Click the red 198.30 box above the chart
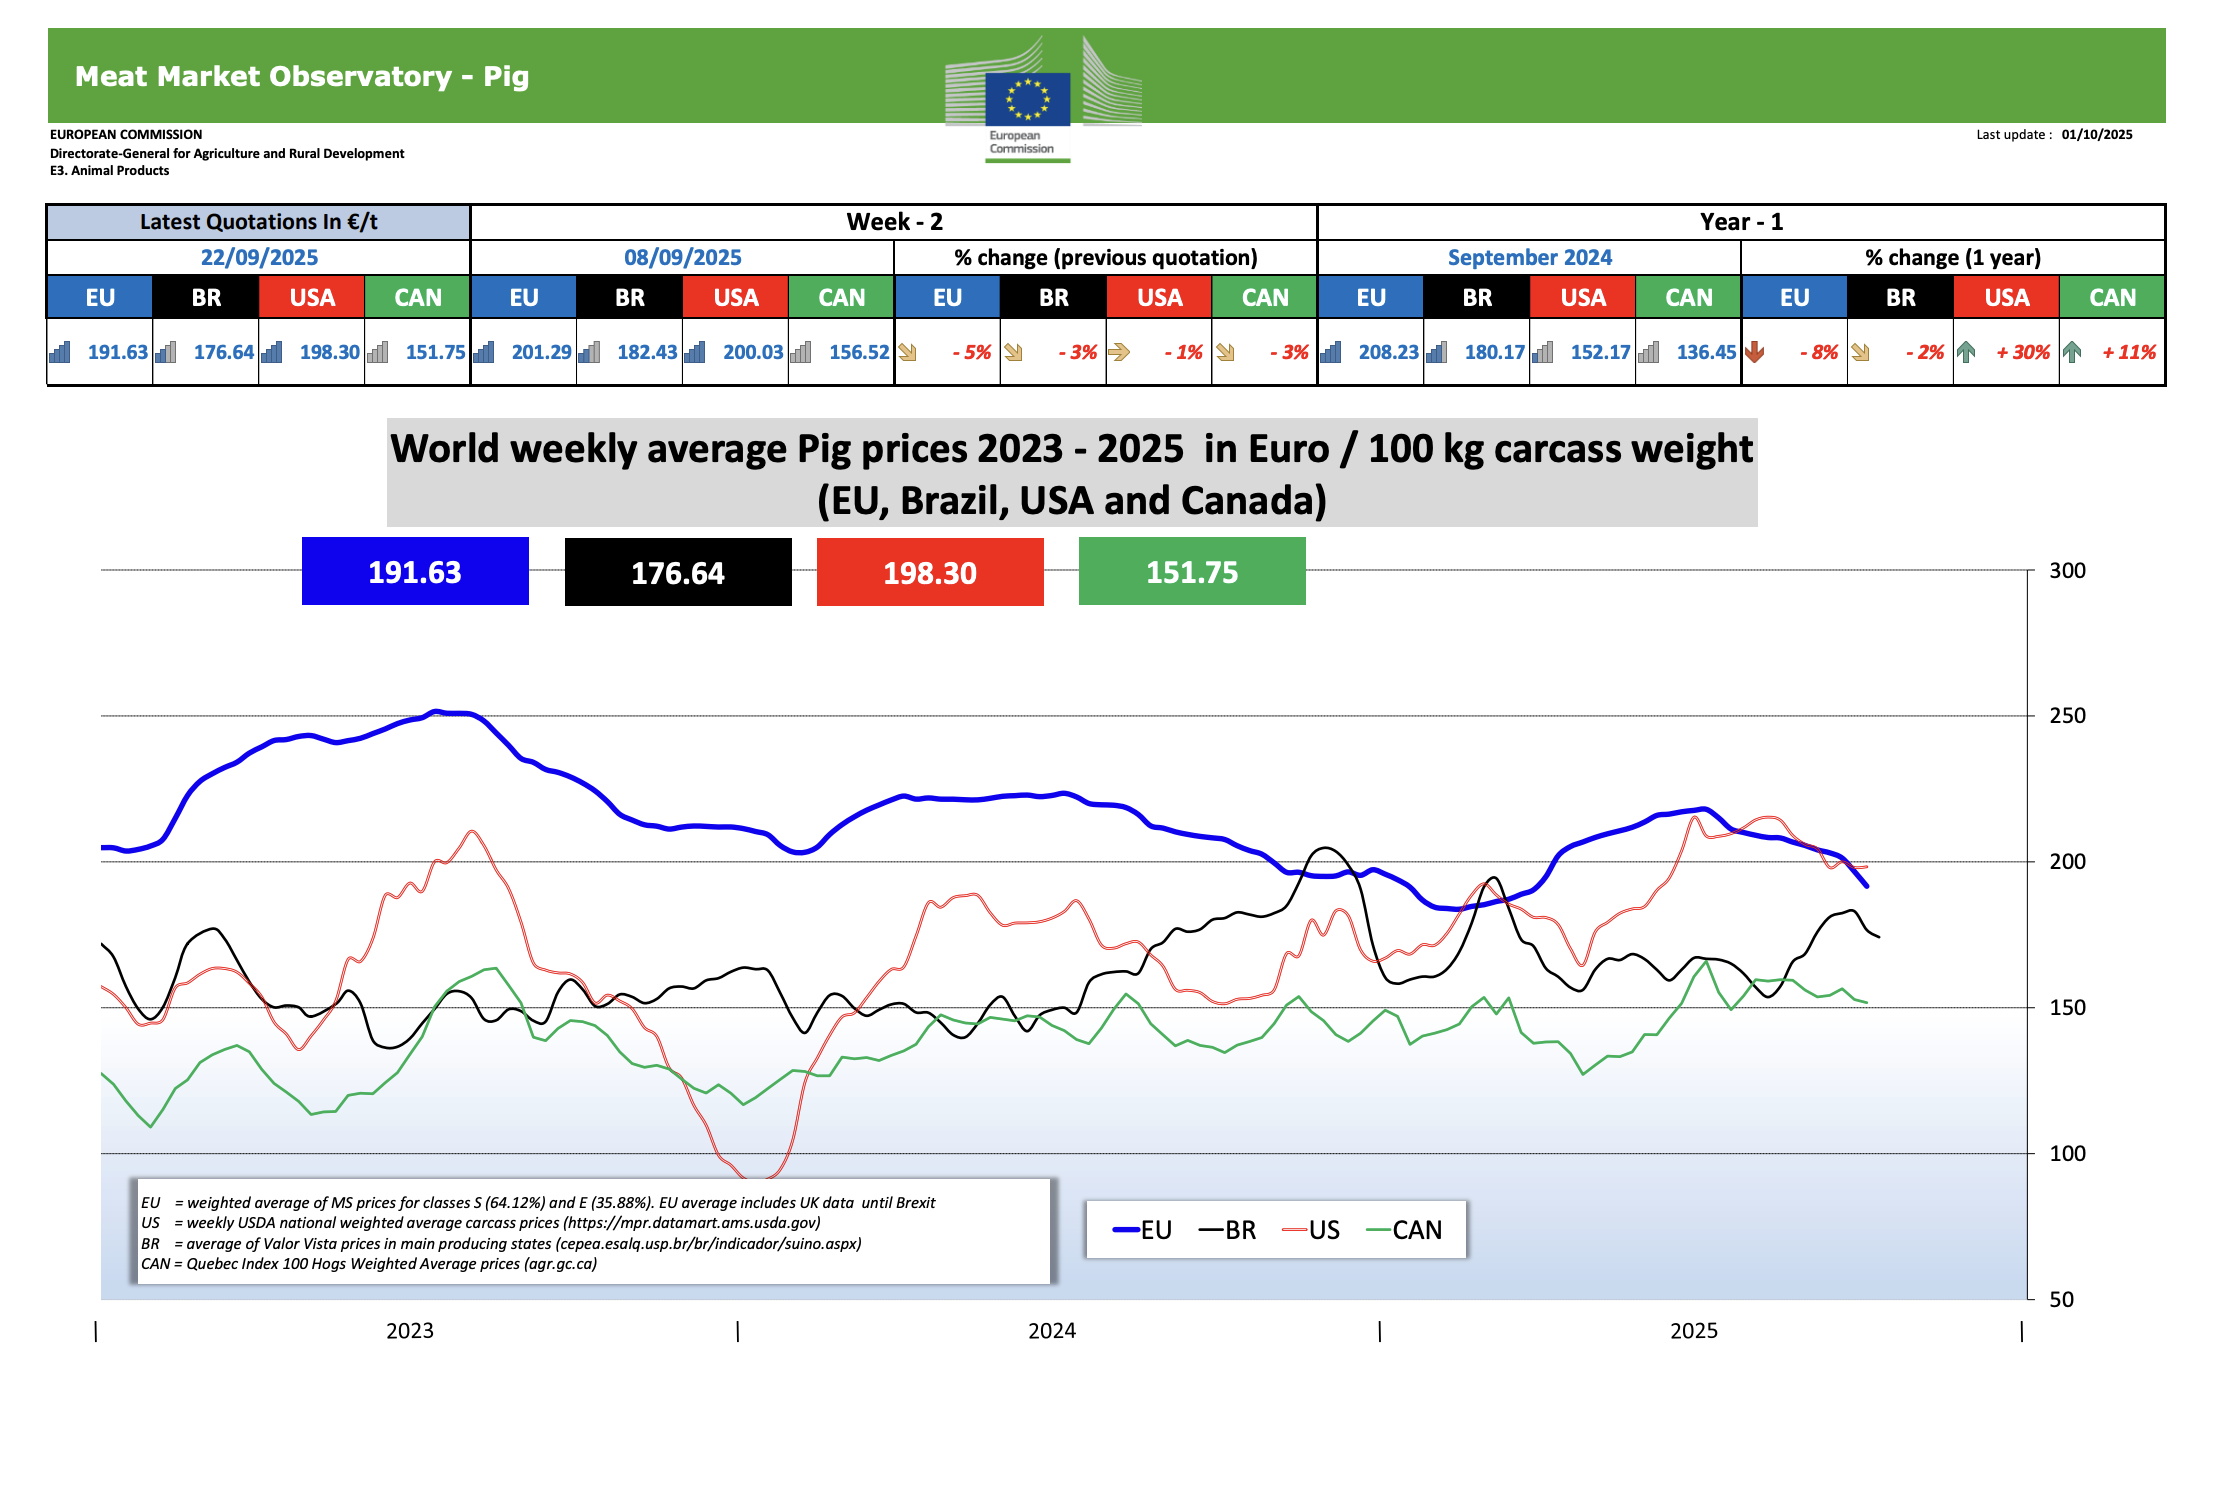The width and height of the screenshot is (2216, 1508). pos(930,572)
